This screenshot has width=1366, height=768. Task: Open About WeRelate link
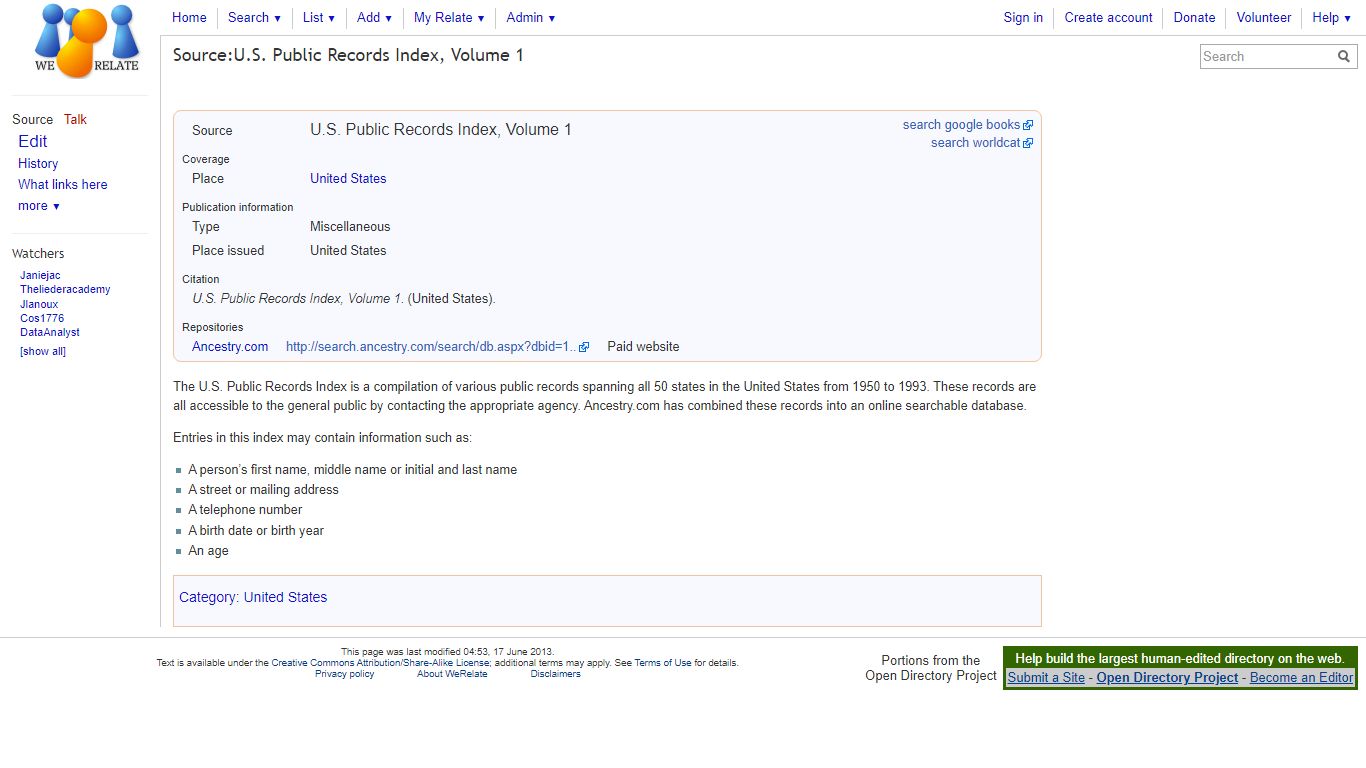pyautogui.click(x=452, y=674)
